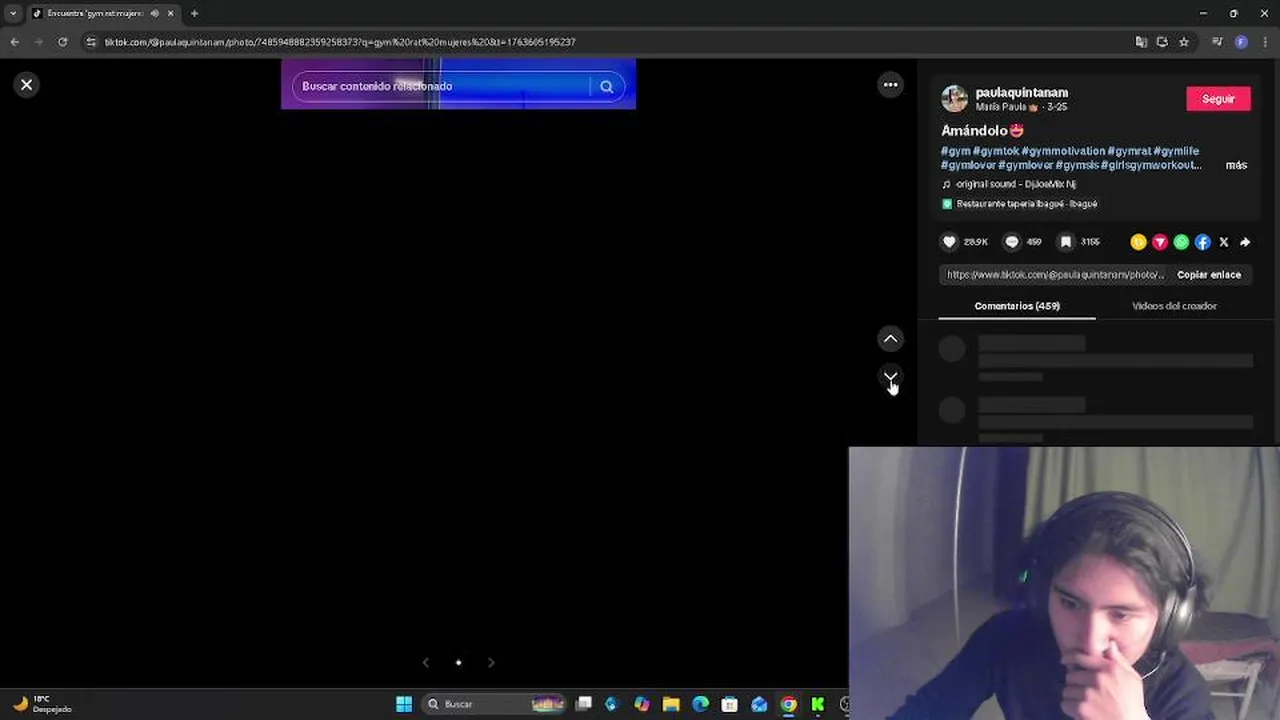The image size is (1280, 720).
Task: Open the paulaquintanam username link
Action: [1022, 92]
